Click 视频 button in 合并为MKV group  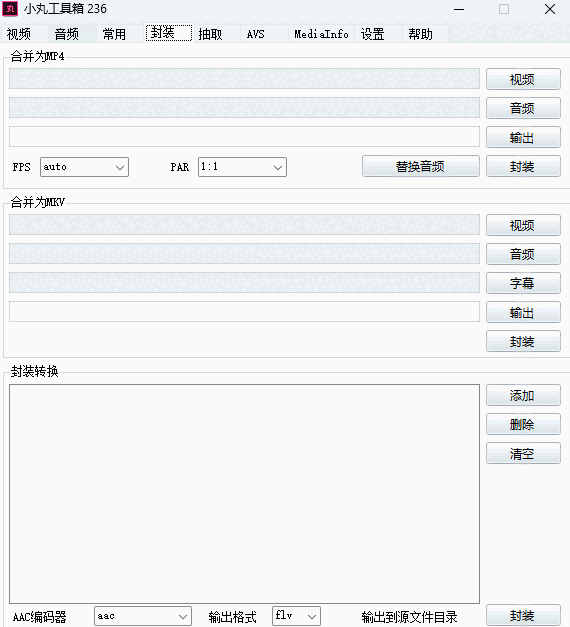pos(523,225)
